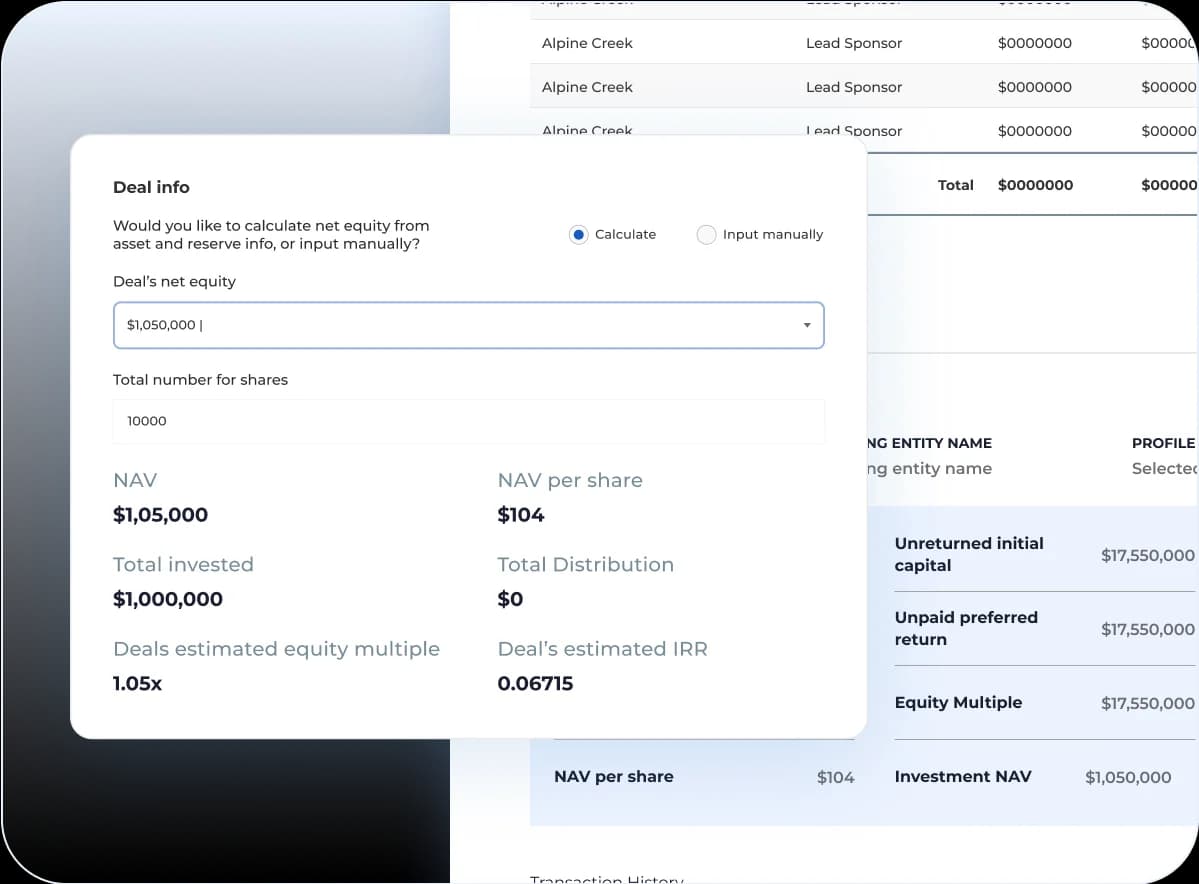Select the NAV value $1,05,000
1199x884 pixels.
[x=160, y=515]
